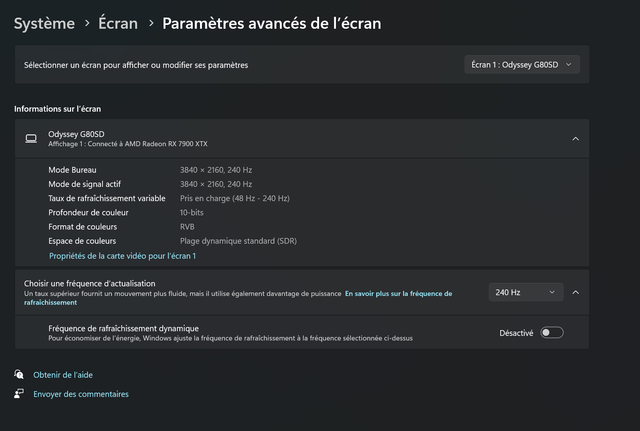Select Paramètres avancés de l'écran breadcrumb title
The height and width of the screenshot is (431, 640).
[x=272, y=23]
